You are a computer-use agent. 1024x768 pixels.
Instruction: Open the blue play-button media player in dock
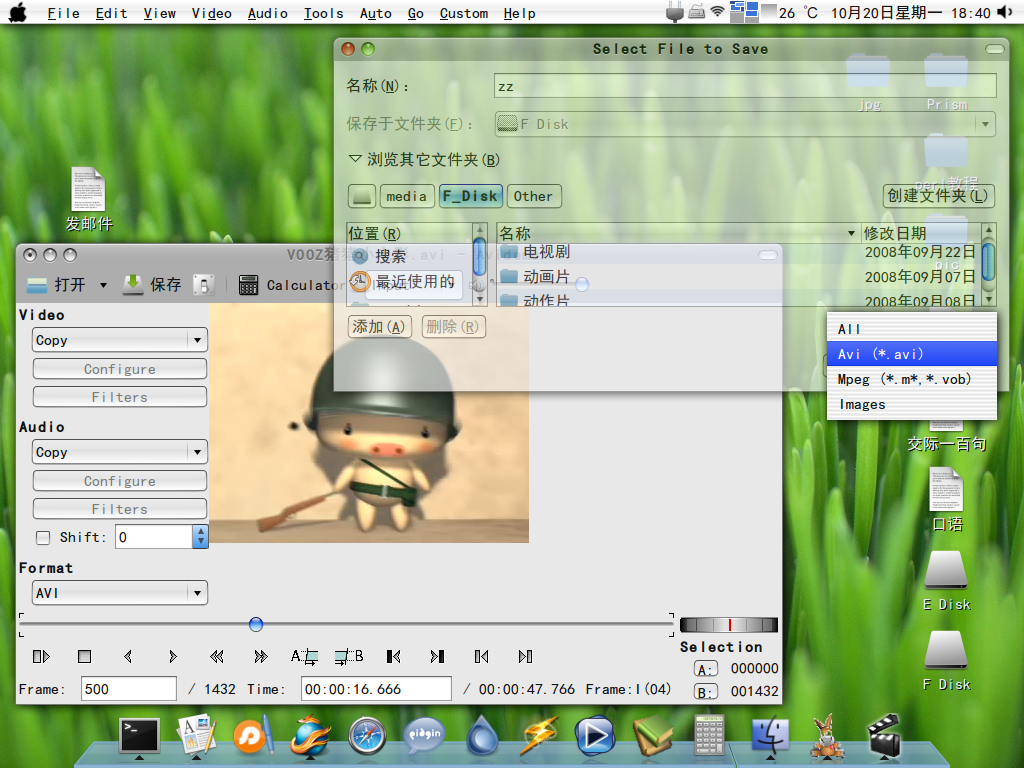[x=595, y=736]
